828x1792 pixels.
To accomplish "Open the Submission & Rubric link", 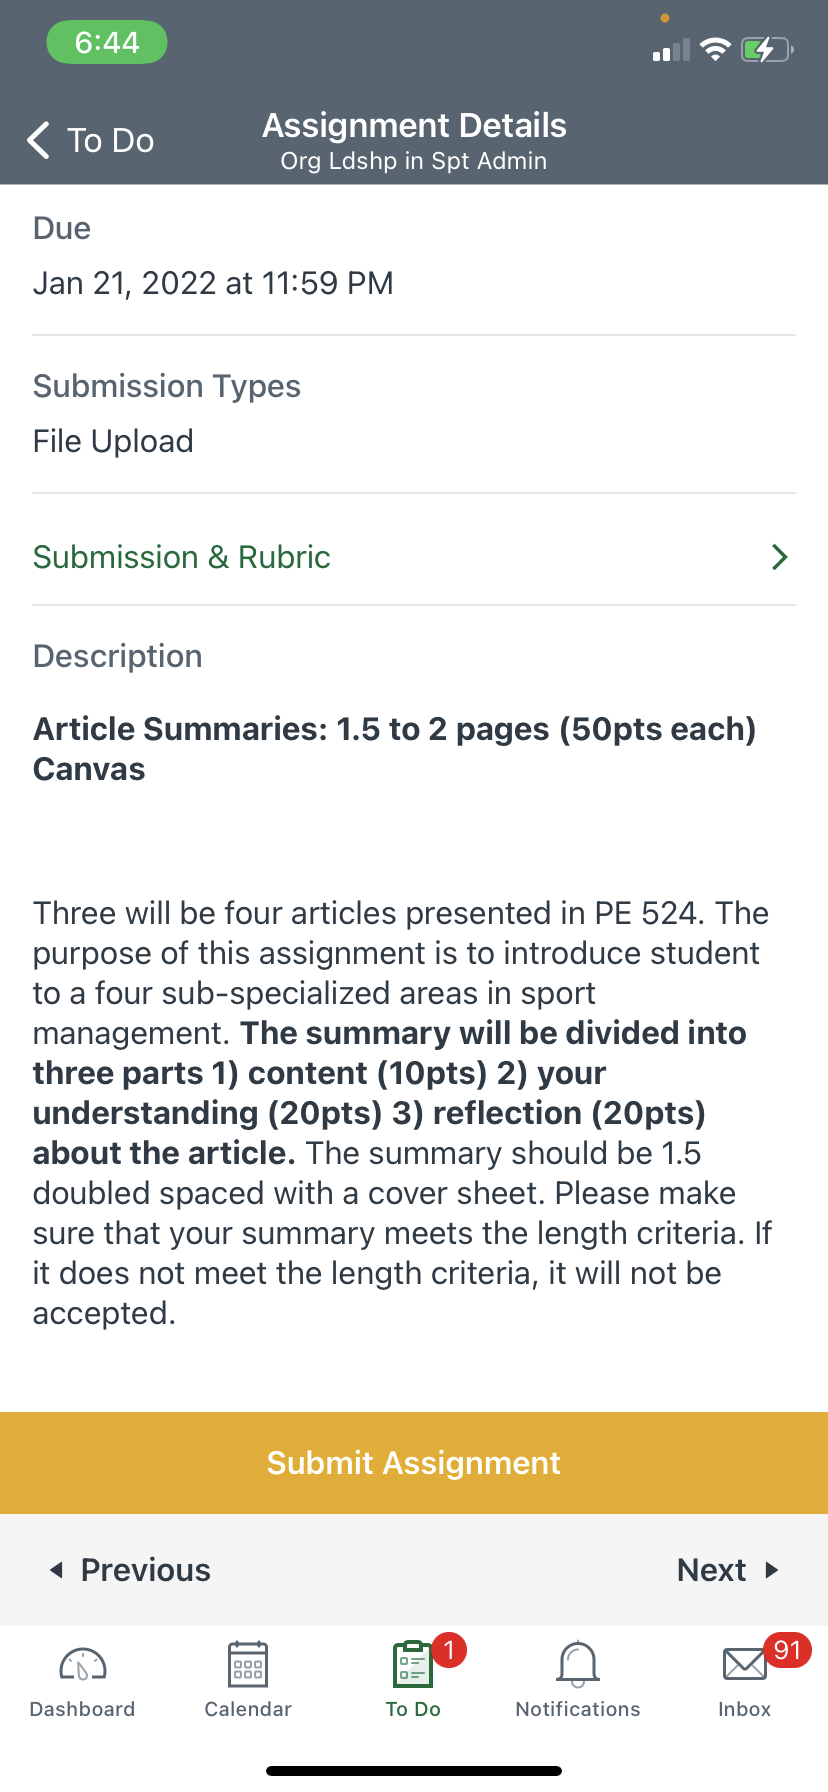I will [x=182, y=557].
